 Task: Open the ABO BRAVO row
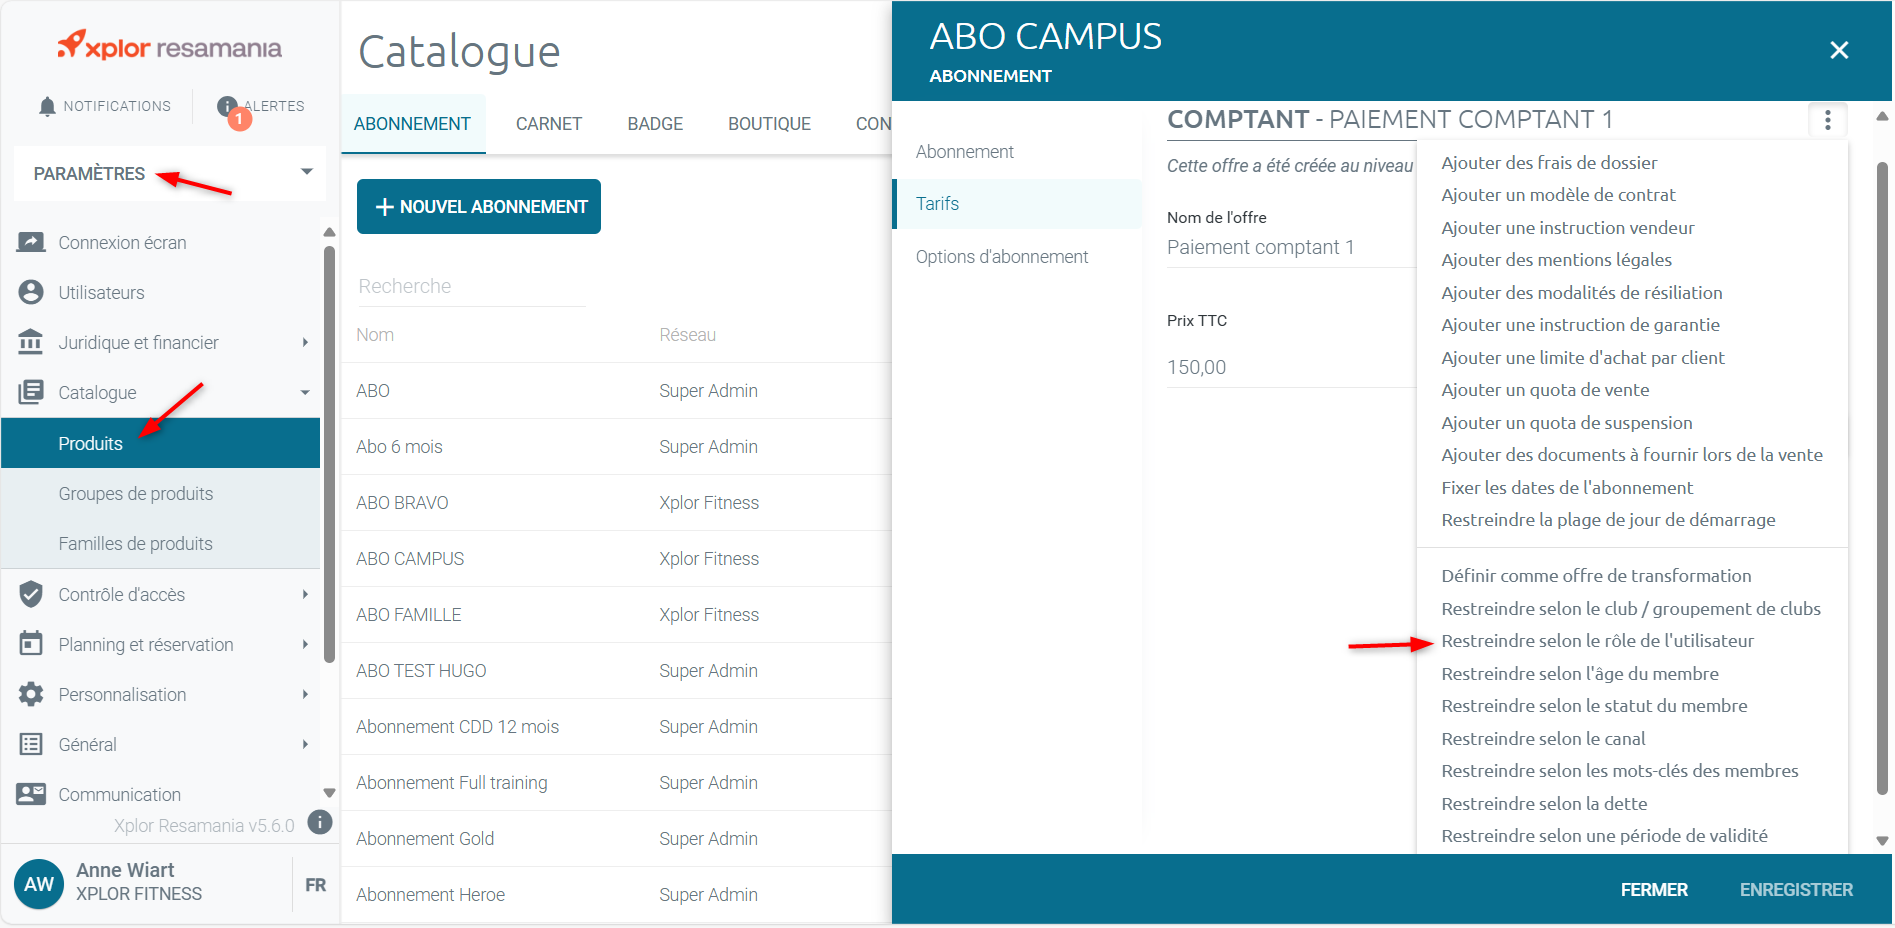[x=616, y=503]
